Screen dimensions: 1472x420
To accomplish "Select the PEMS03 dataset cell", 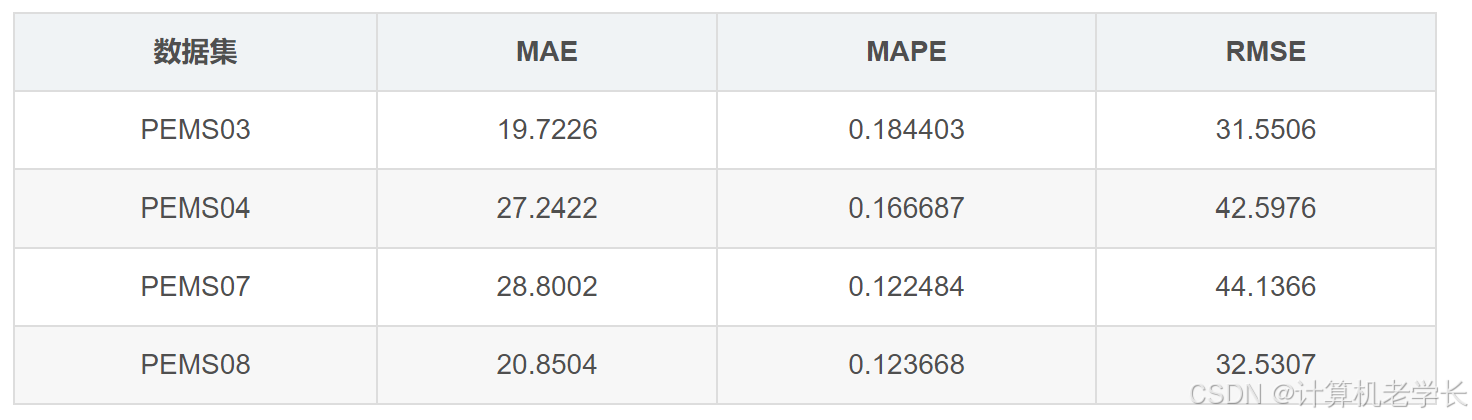I will (195, 130).
